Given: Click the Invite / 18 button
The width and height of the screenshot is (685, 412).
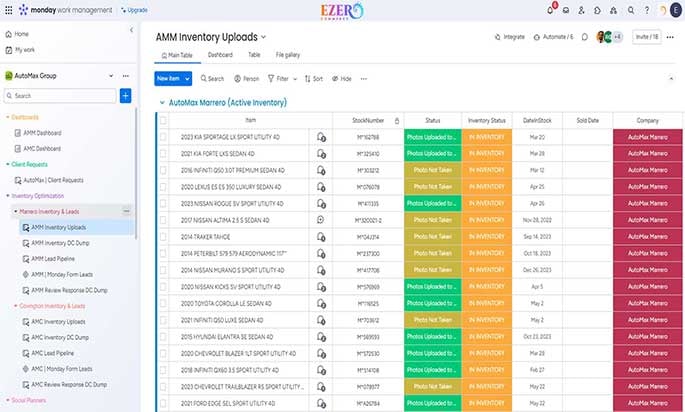Looking at the screenshot, I should pyautogui.click(x=647, y=37).
